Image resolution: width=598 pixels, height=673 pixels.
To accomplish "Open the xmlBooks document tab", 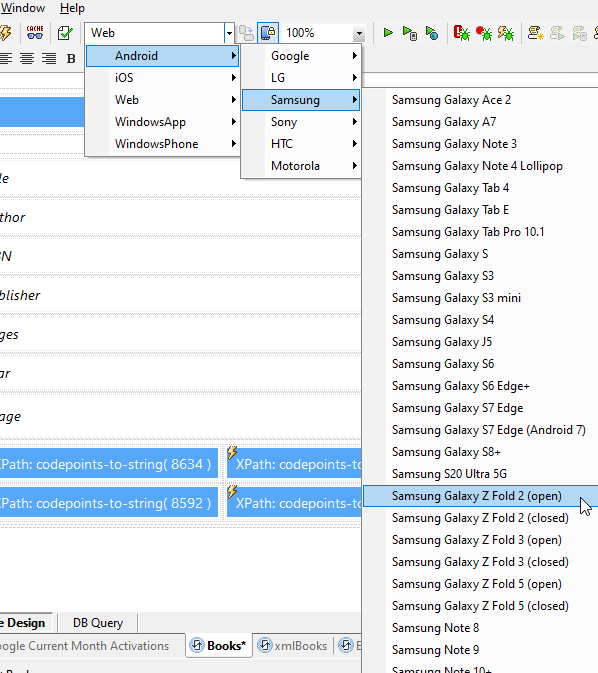I will pos(293,646).
